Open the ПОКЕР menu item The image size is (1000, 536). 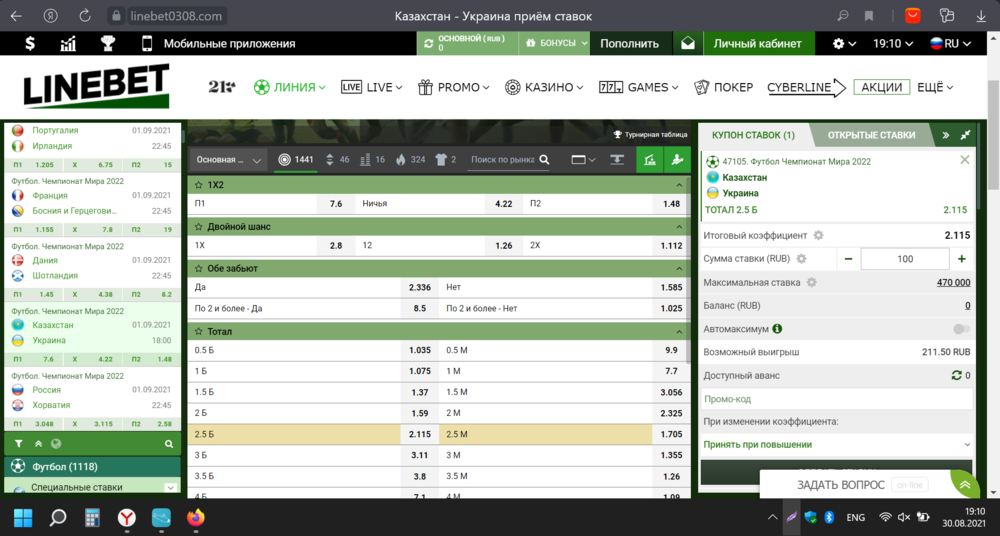click(723, 87)
